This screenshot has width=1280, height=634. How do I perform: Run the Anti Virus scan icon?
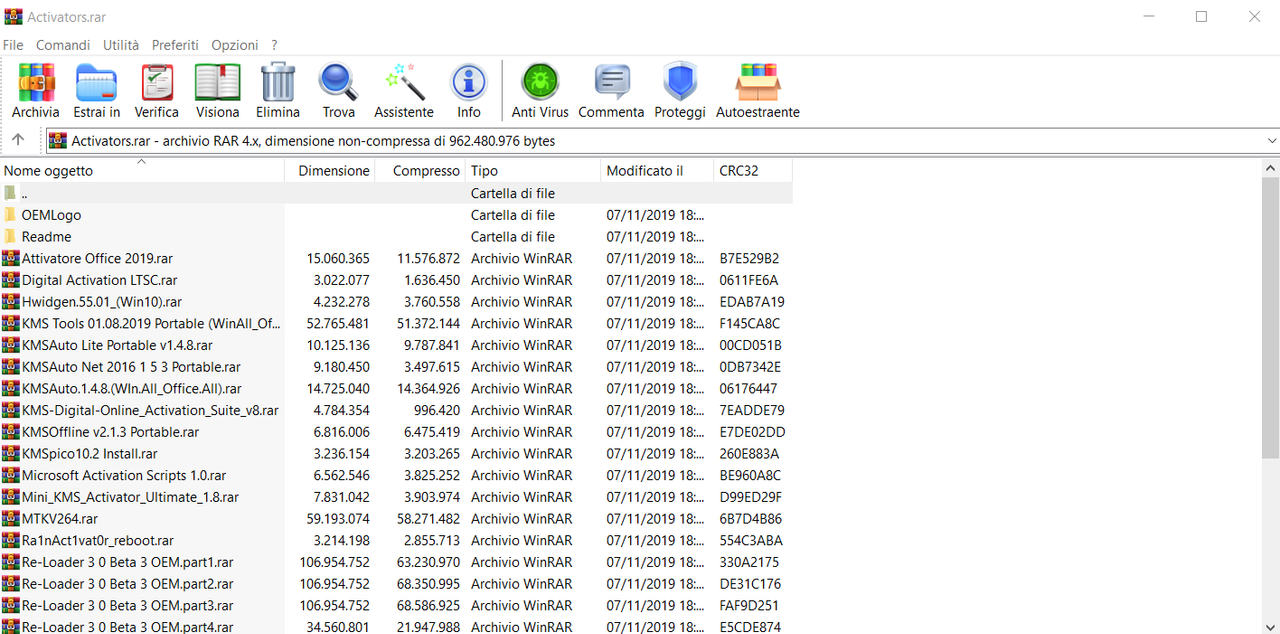540,82
